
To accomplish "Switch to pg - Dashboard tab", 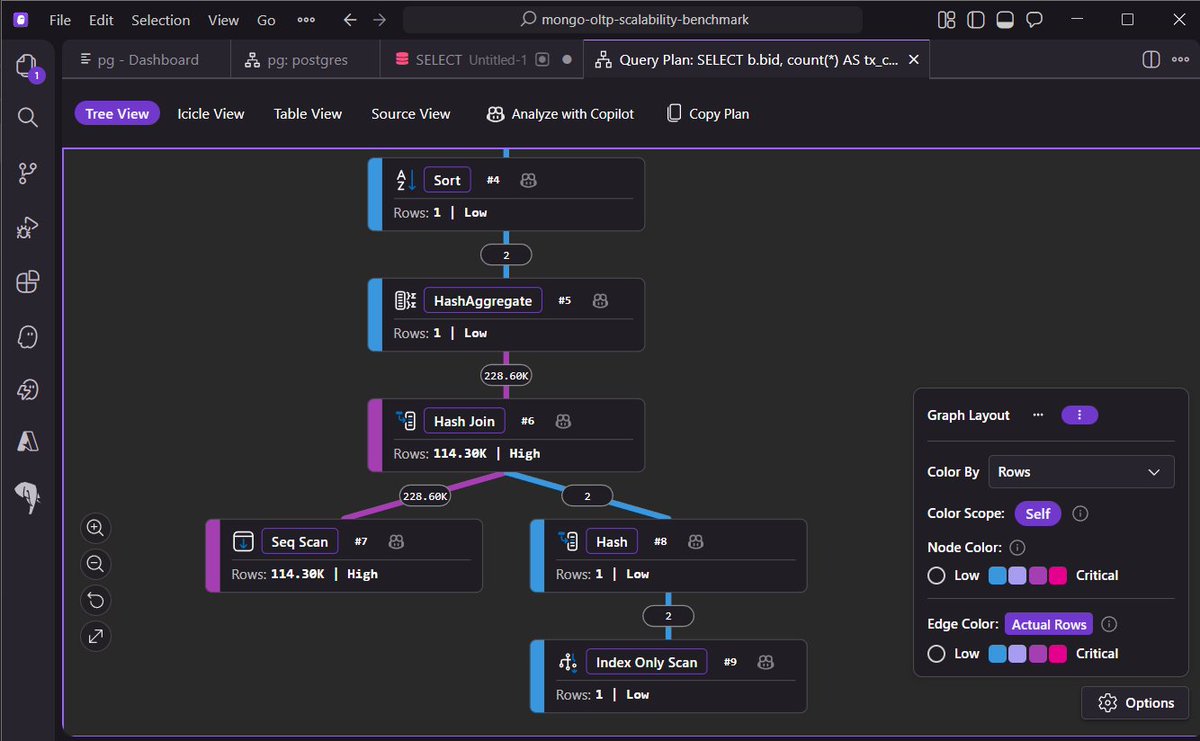I will (x=146, y=60).
